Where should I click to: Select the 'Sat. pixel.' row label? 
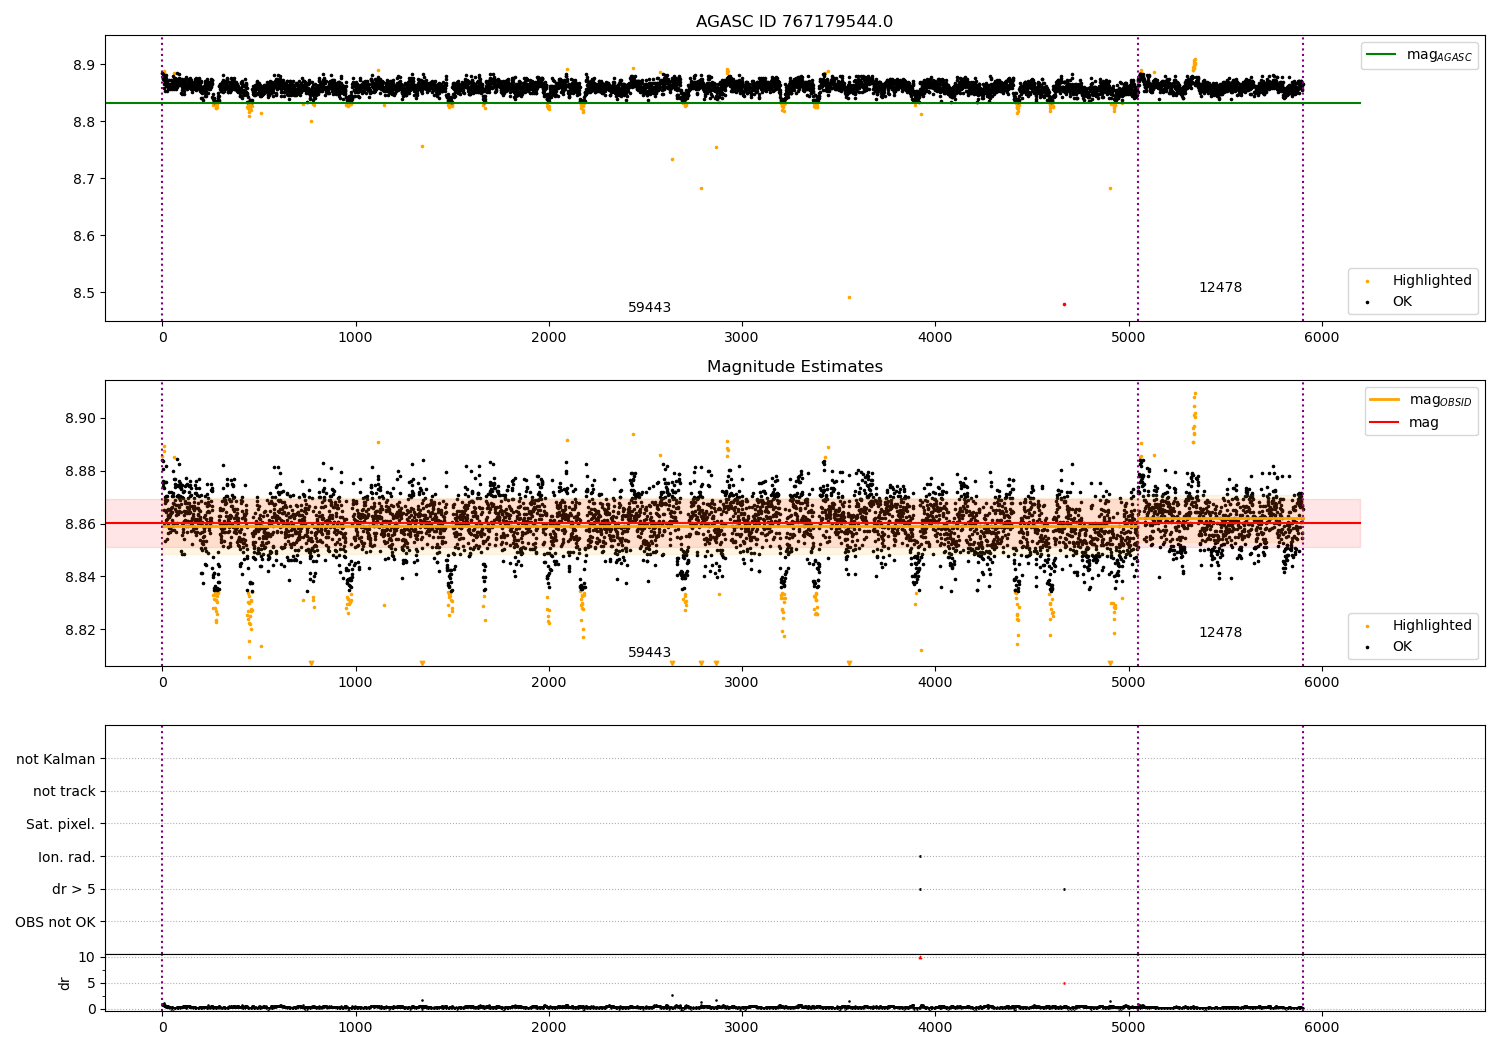(60, 824)
